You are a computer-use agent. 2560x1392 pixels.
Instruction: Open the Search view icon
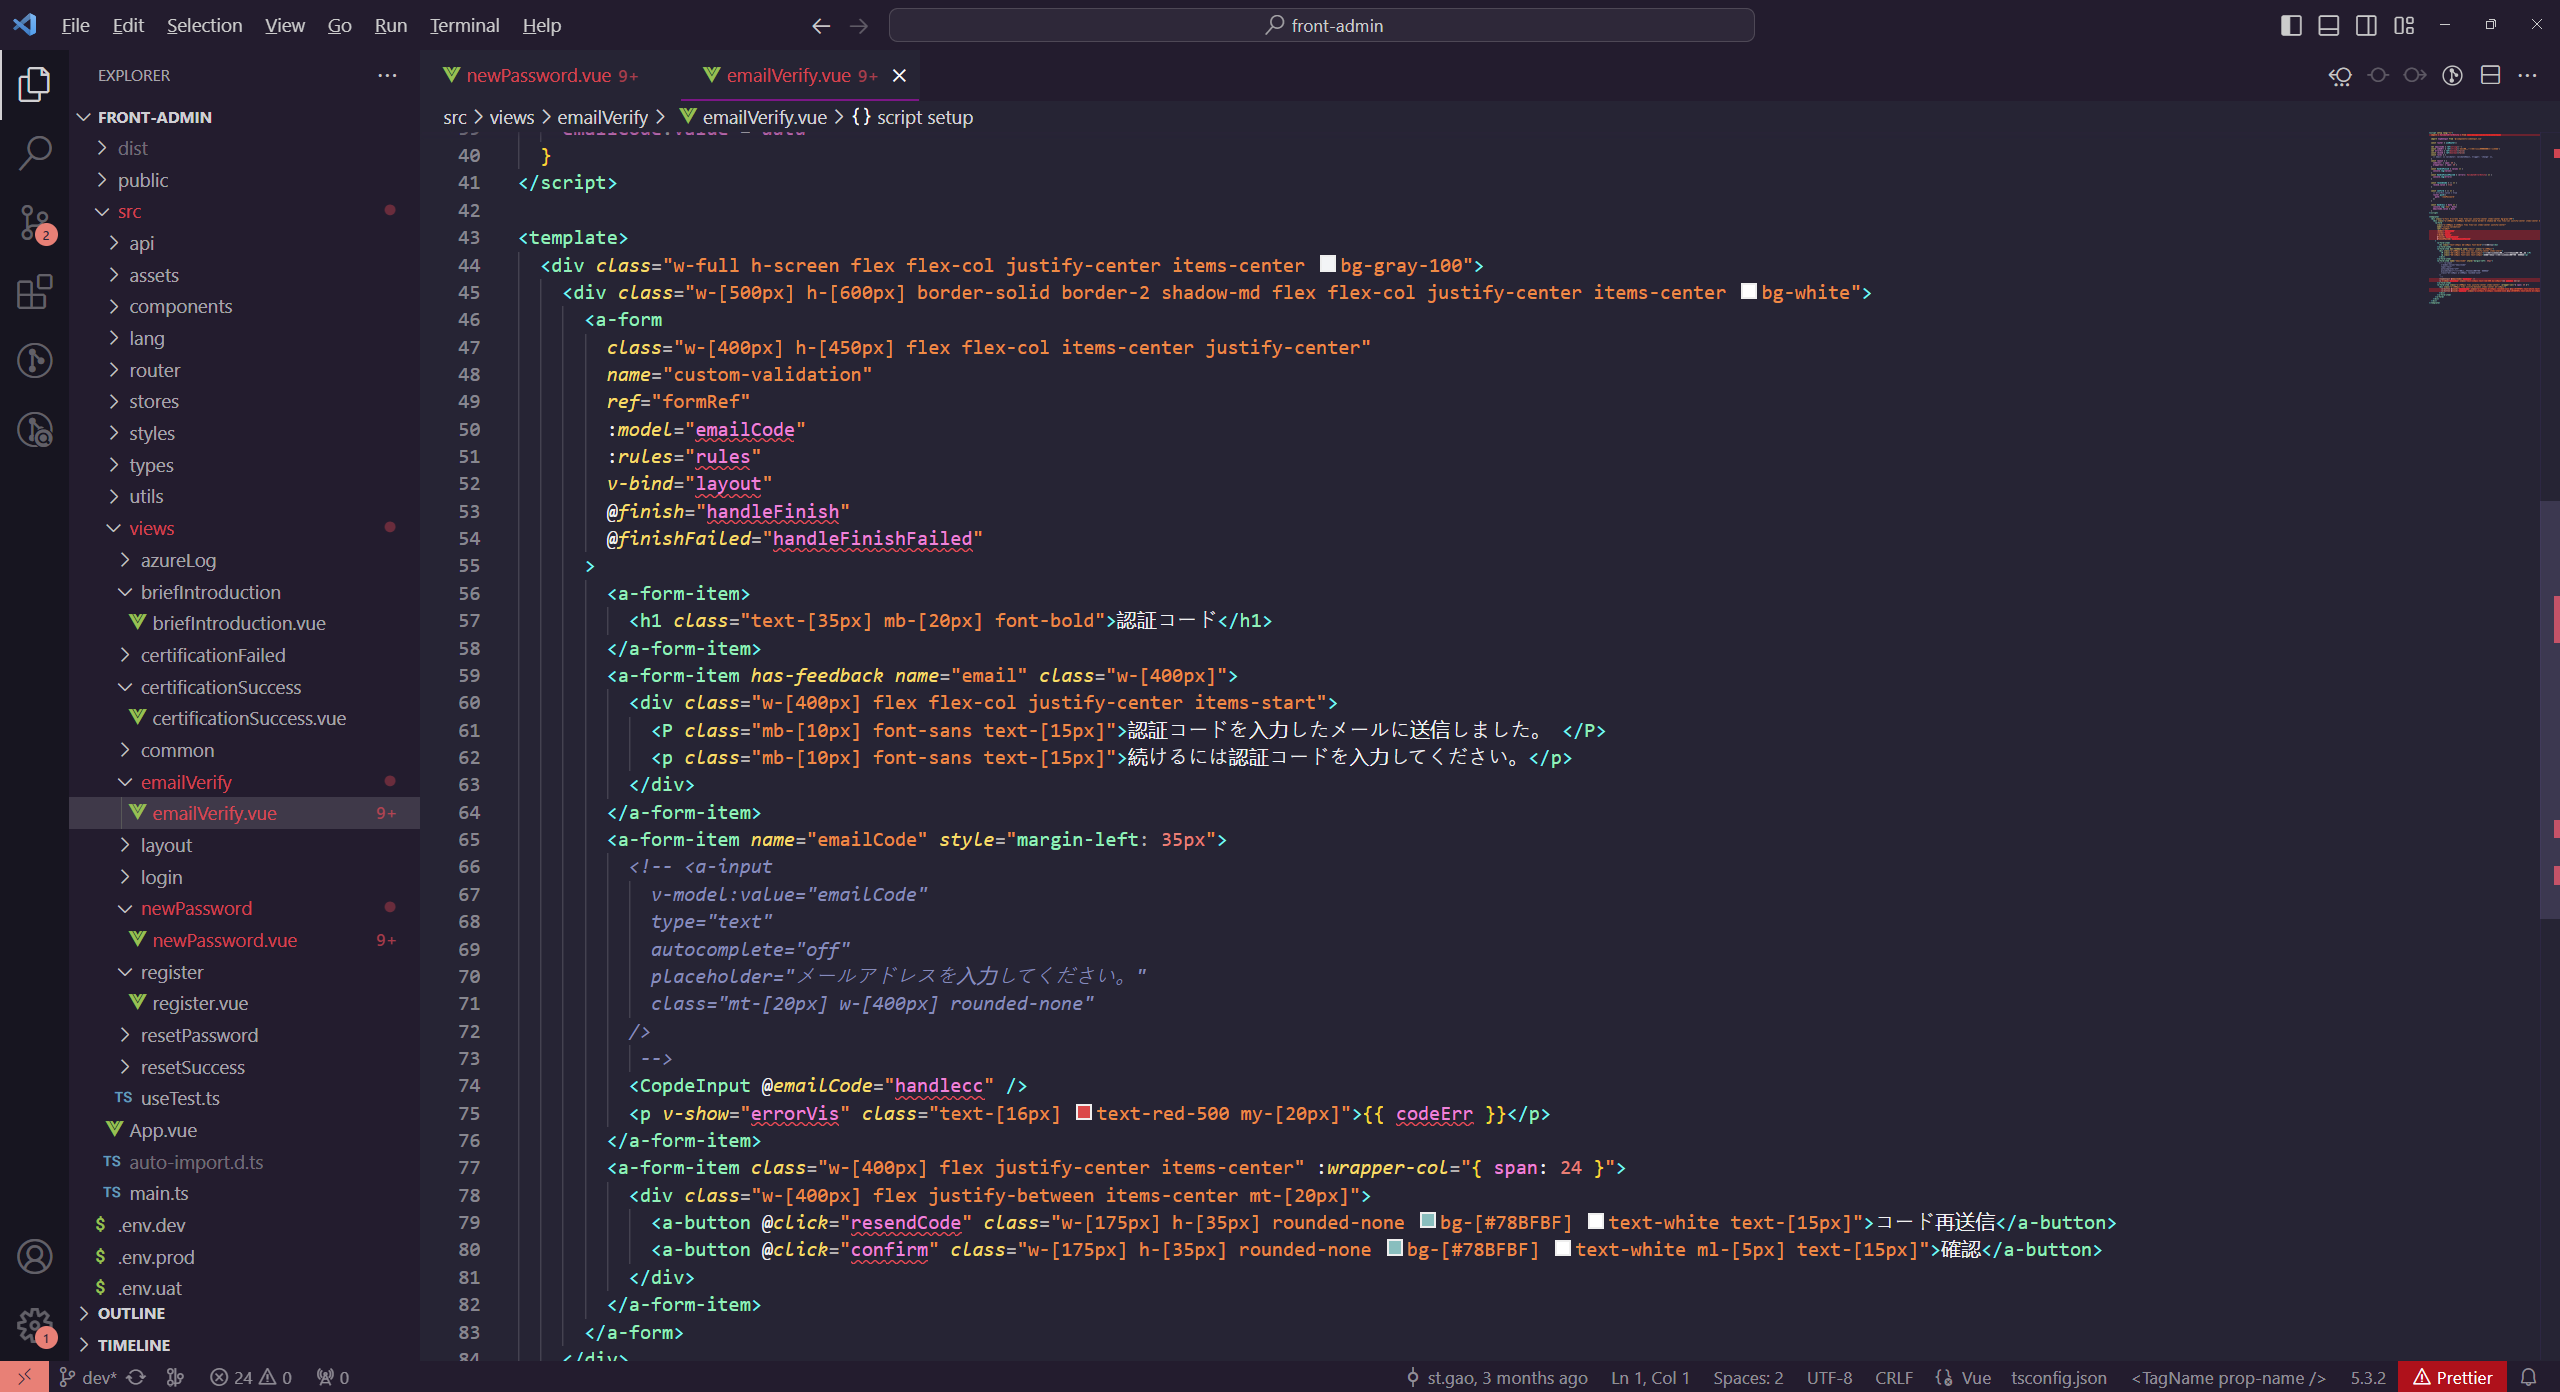coord(34,153)
